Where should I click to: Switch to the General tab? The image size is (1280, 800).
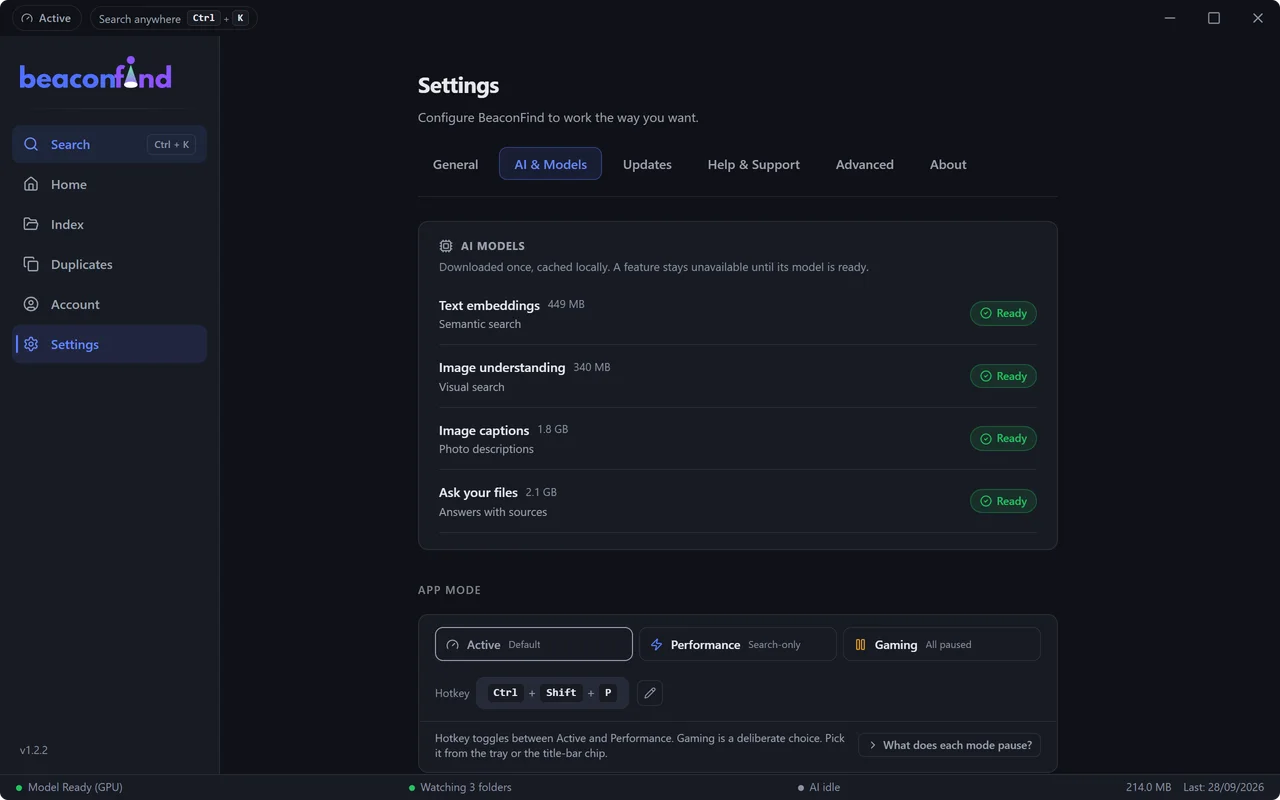[455, 164]
